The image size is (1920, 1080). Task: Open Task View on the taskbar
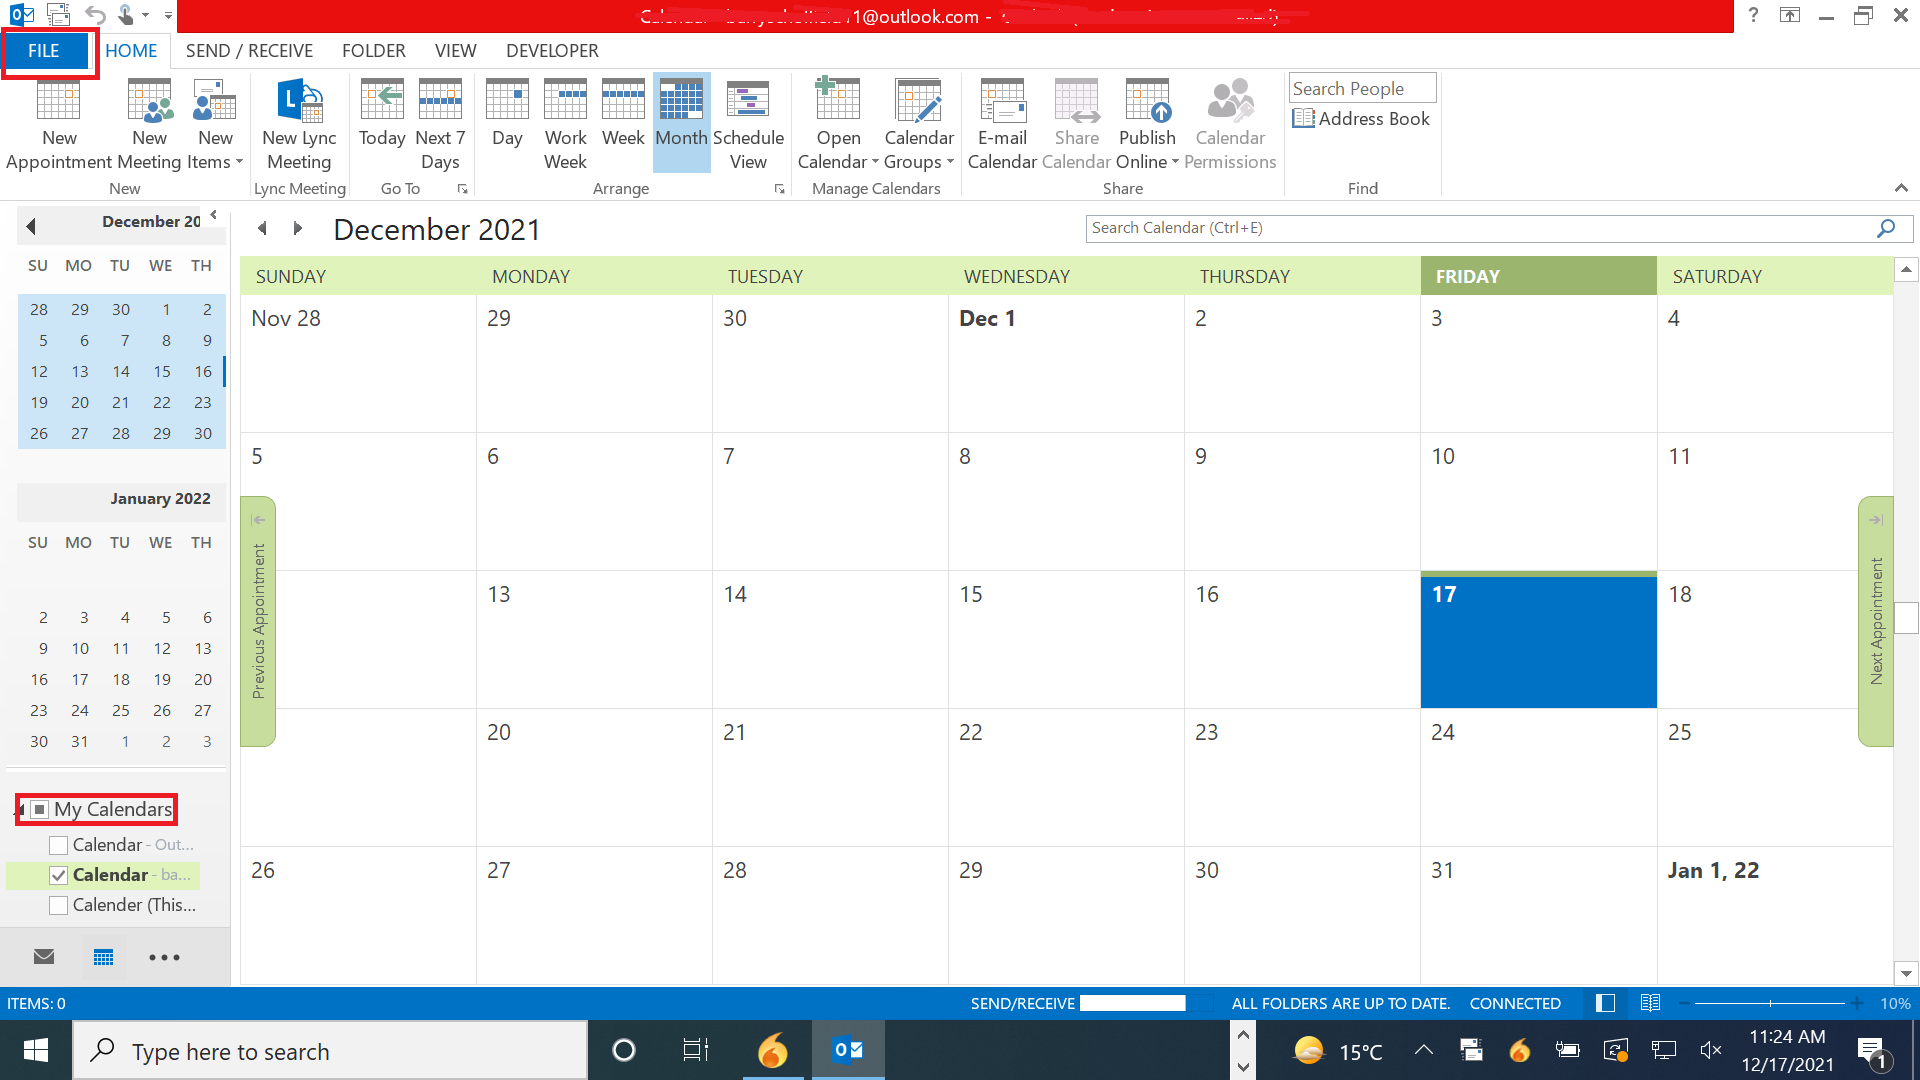click(x=695, y=1050)
